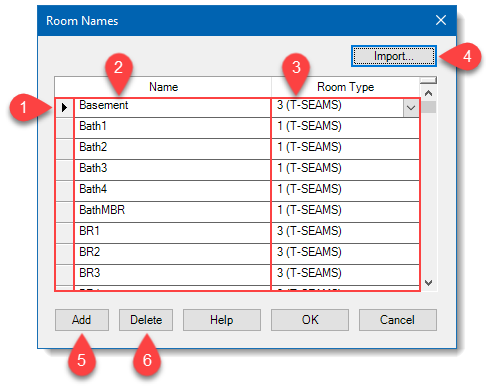Click the row header beside BR3
488x388 pixels.
point(64,275)
